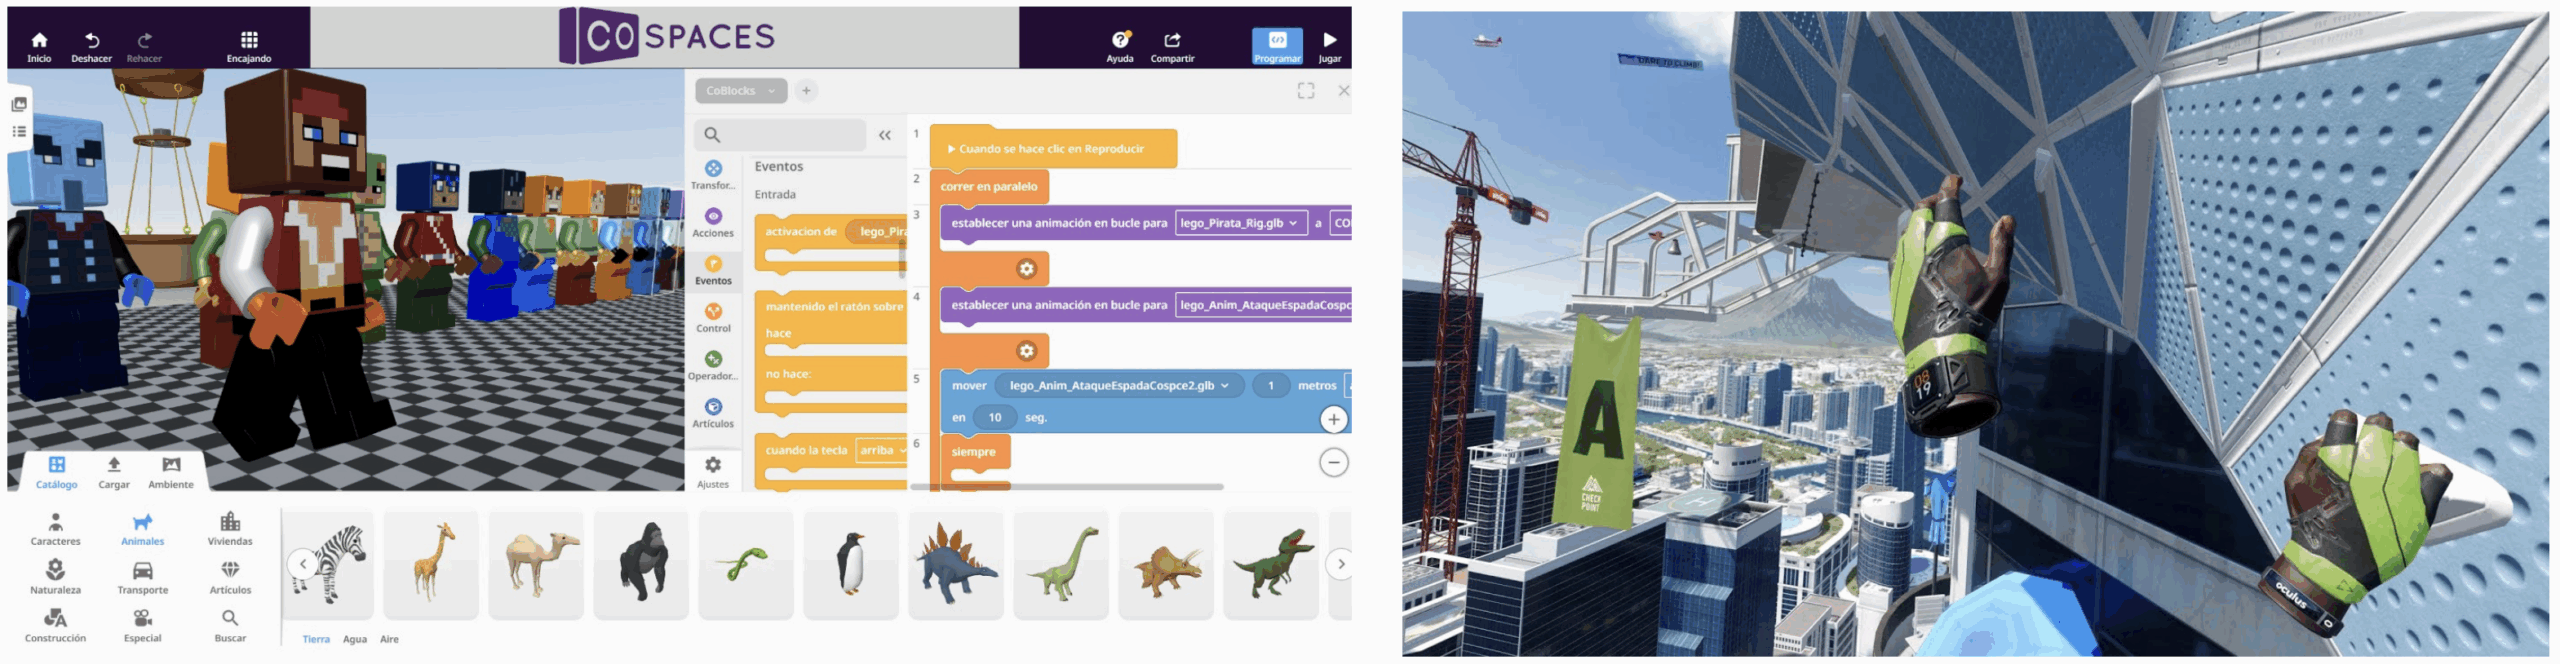Start the scene with Jugar
2560x664 pixels.
tap(1330, 45)
